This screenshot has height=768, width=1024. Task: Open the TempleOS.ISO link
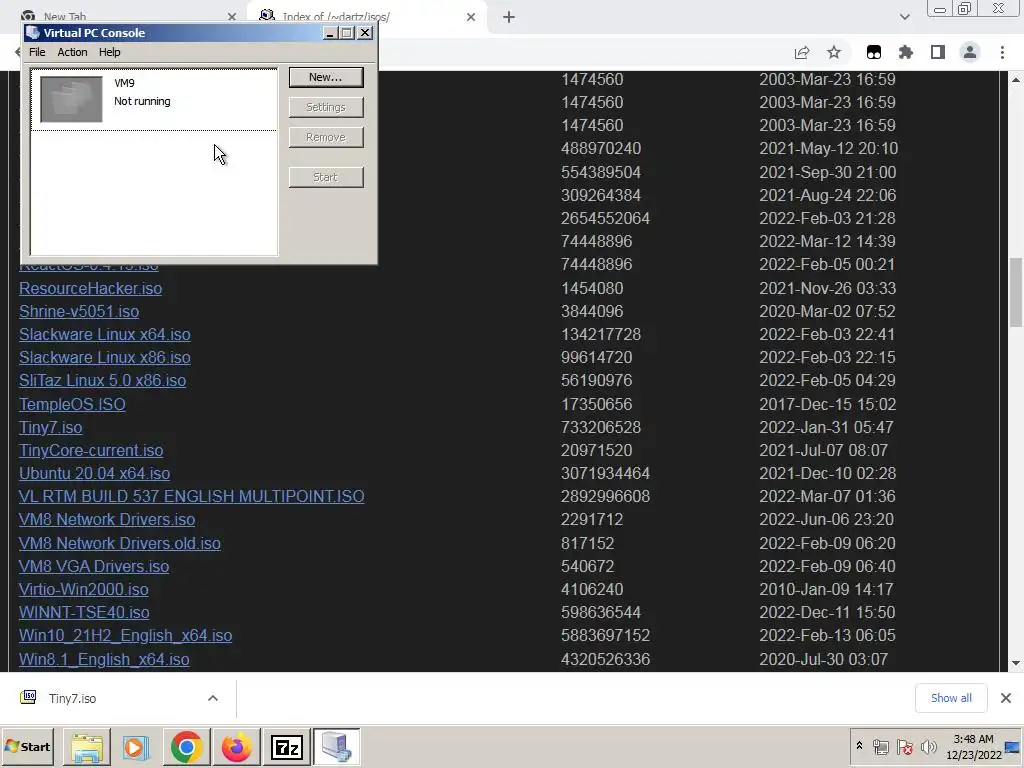coord(72,404)
